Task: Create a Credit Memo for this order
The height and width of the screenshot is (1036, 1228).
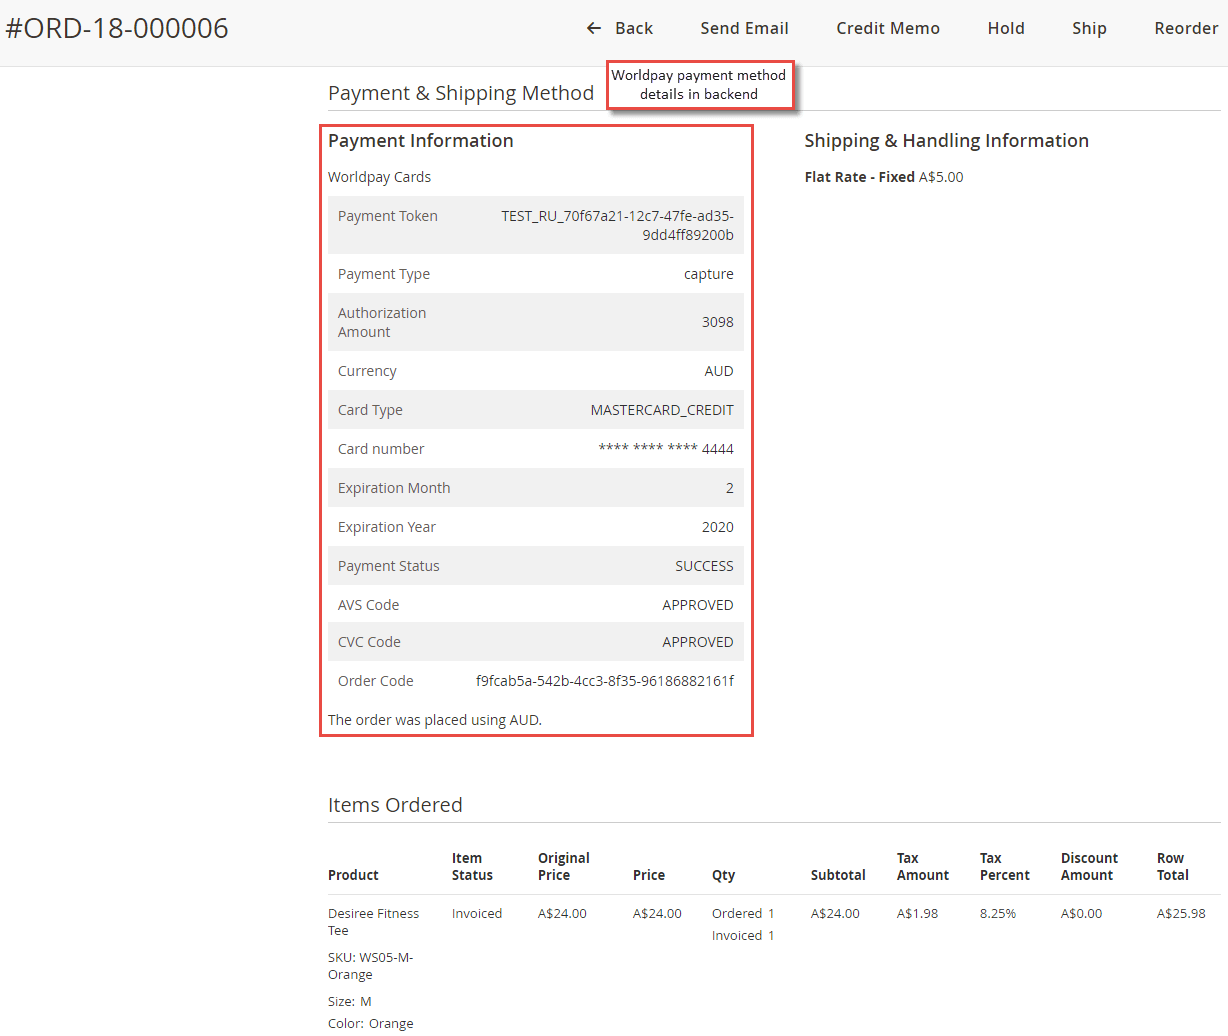Action: [x=887, y=28]
